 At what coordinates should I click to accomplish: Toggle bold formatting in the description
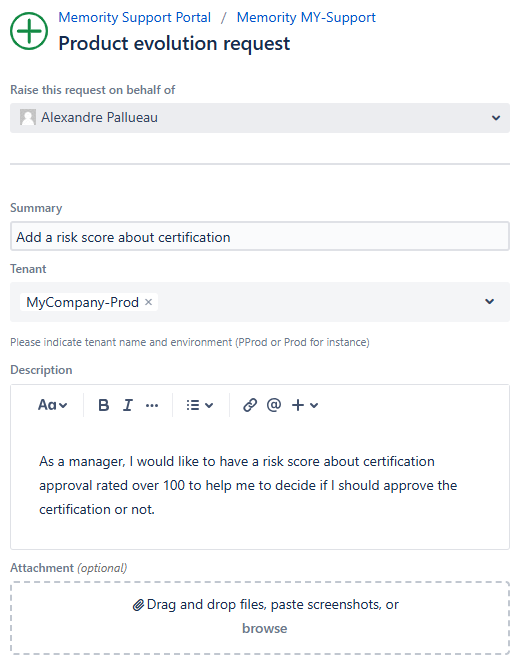tap(103, 405)
